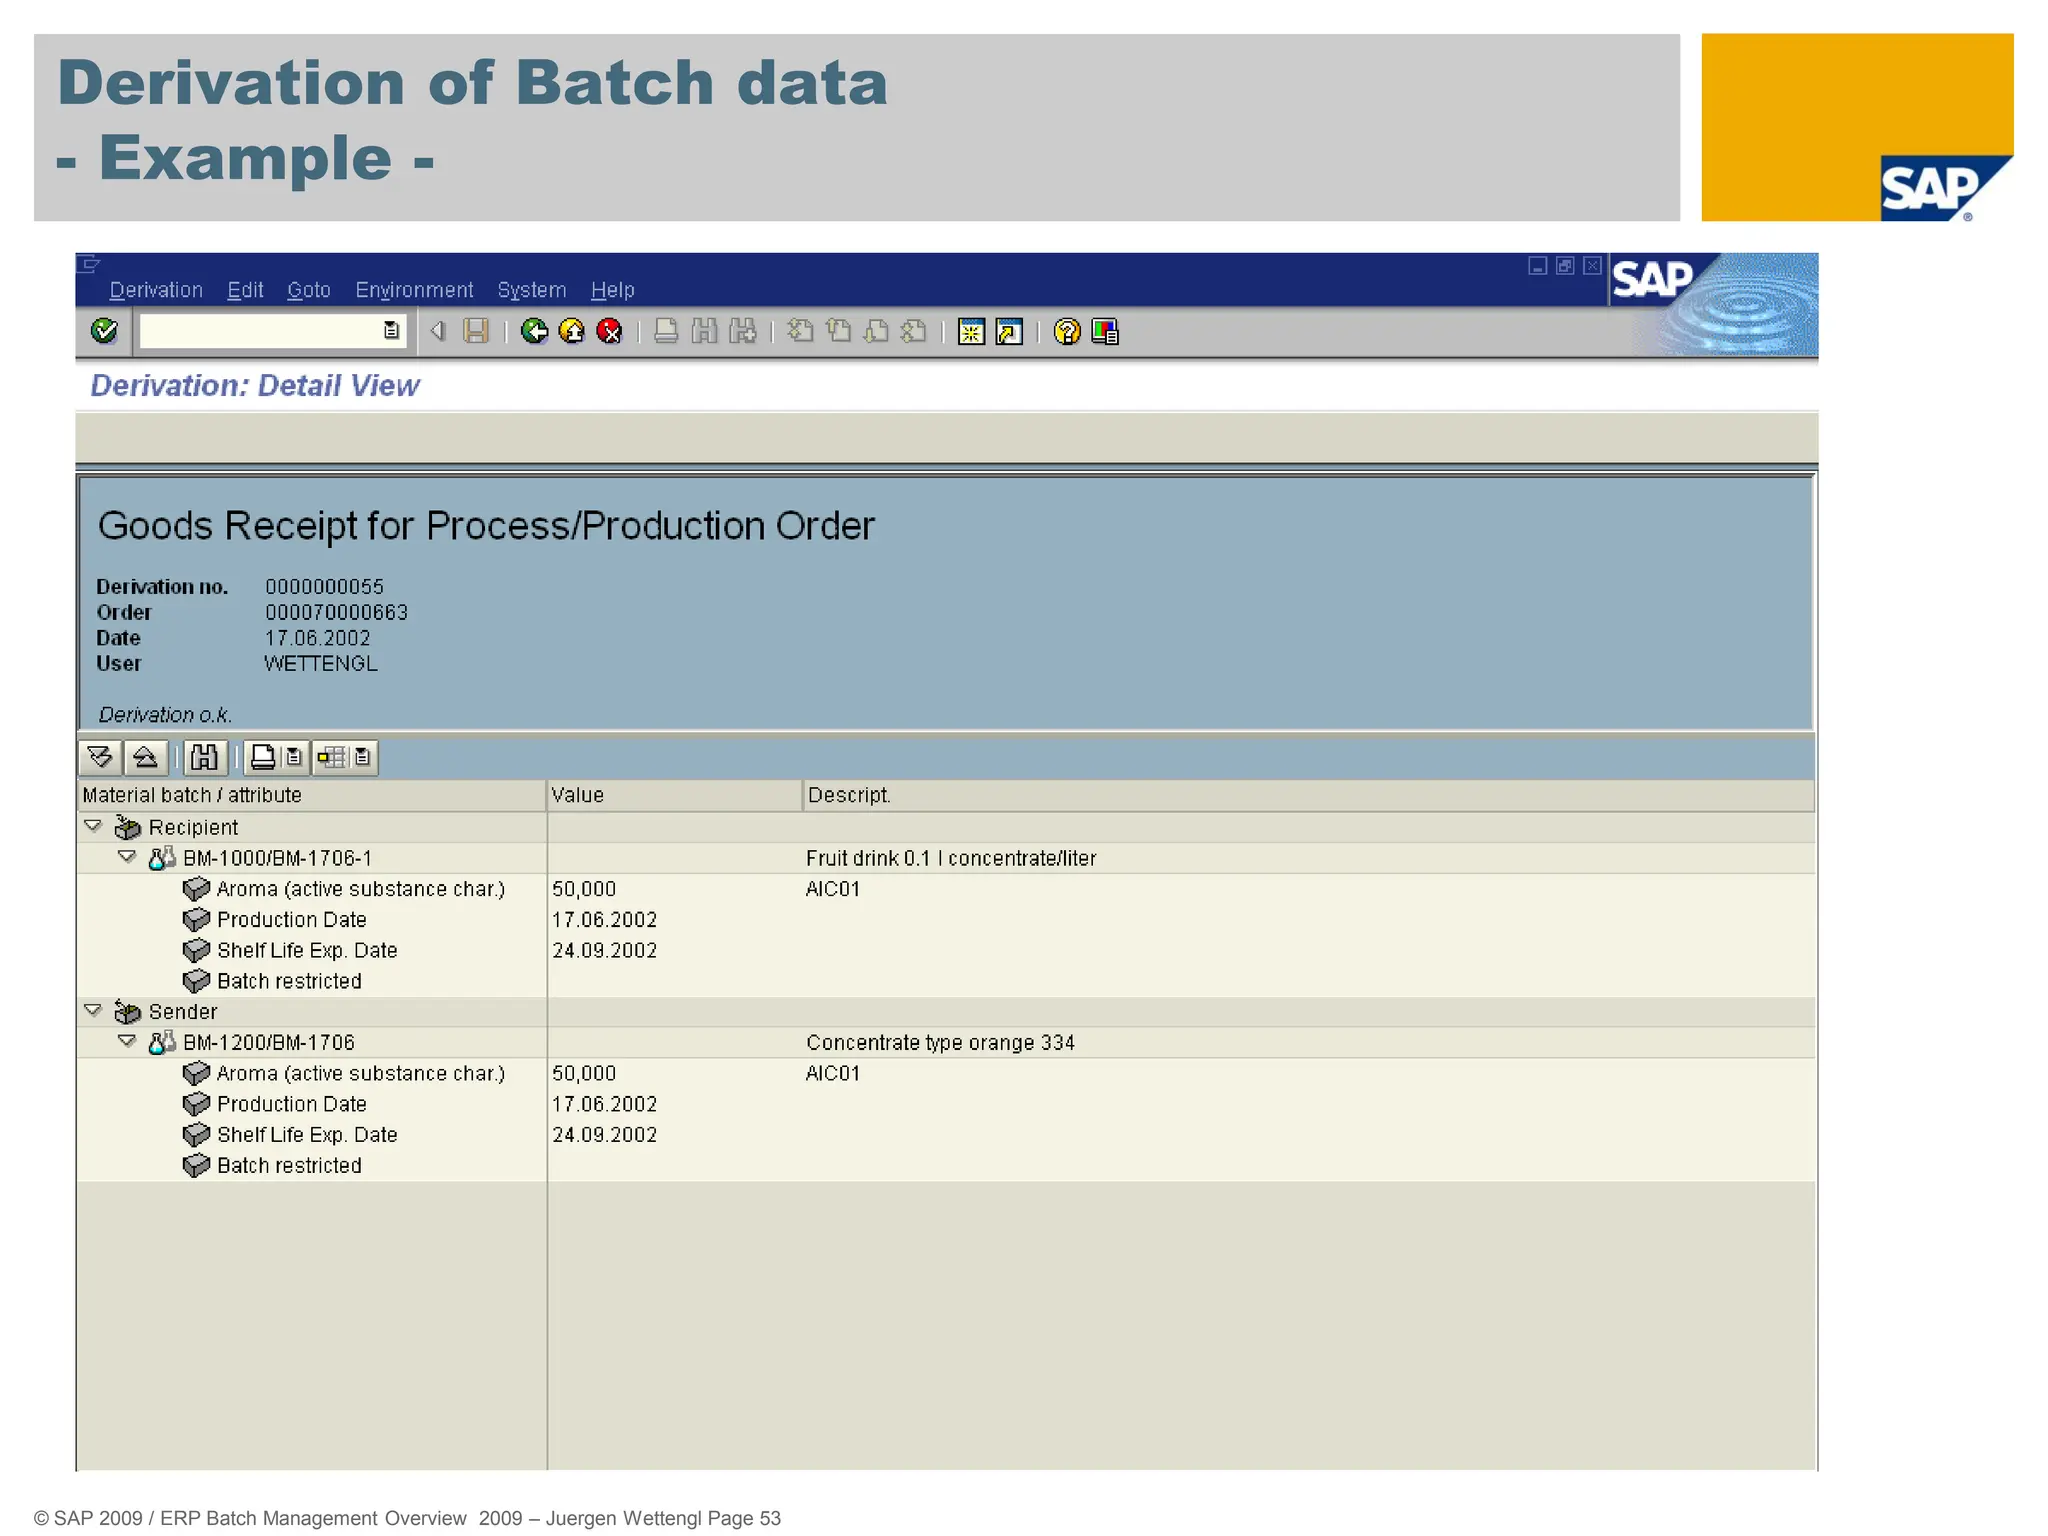
Task: Open the Goto menu
Action: [309, 290]
